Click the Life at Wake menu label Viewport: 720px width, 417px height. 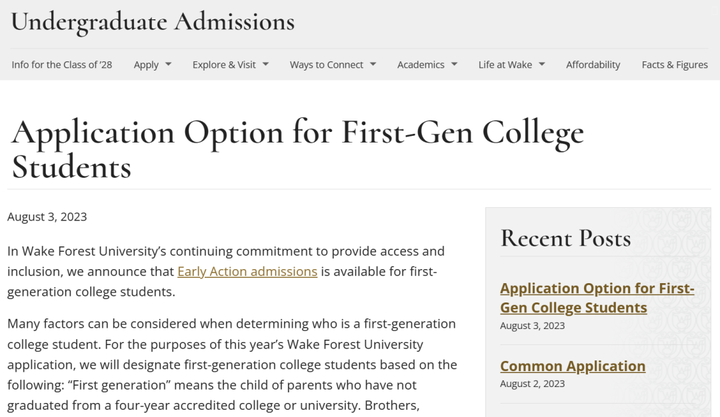click(505, 65)
